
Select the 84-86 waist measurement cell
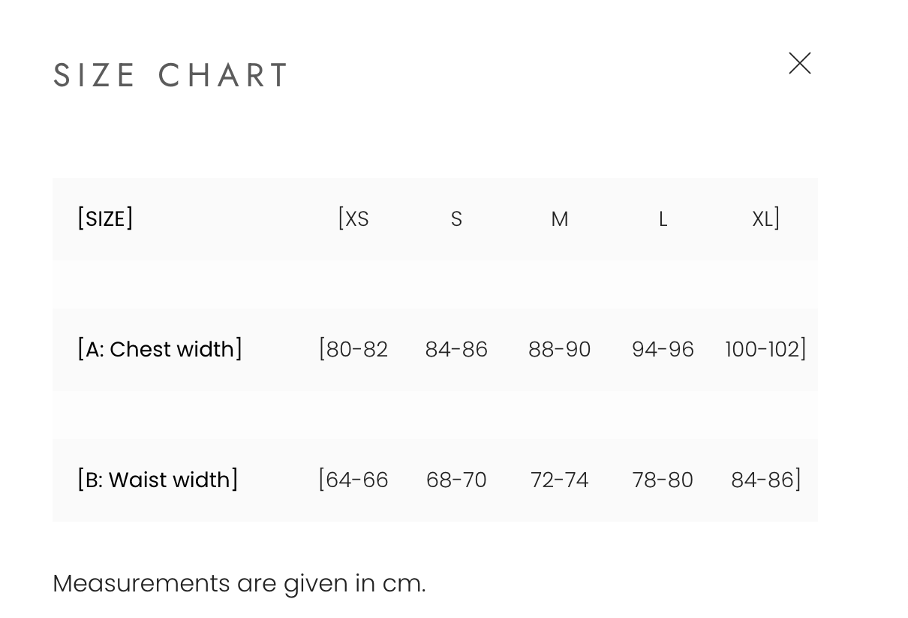pyautogui.click(x=763, y=480)
